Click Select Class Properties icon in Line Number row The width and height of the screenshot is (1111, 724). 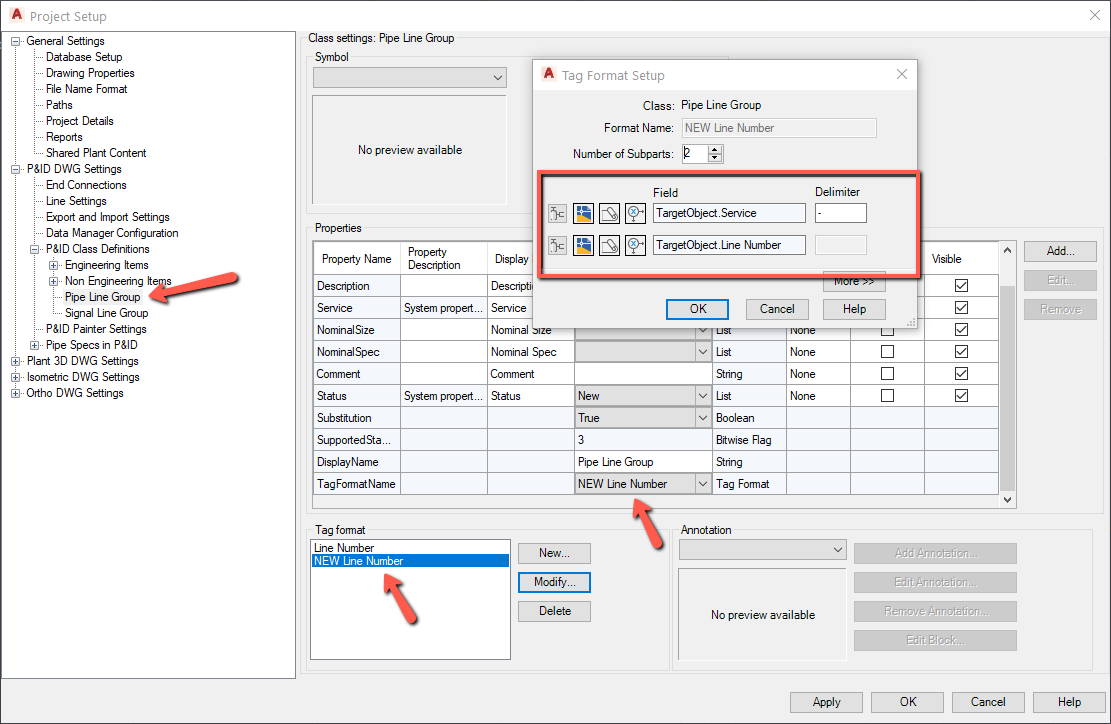pos(558,246)
